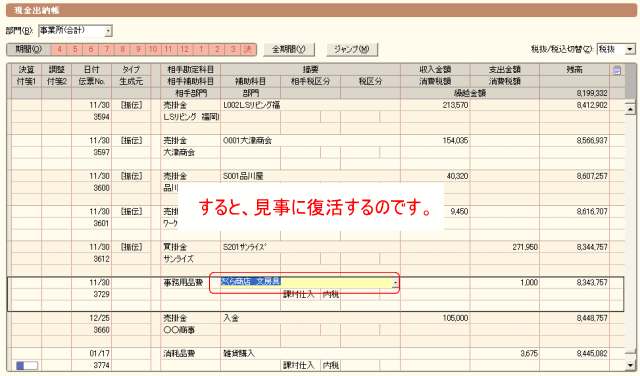Click the scroll down arrow of ledger
Viewport: 640px width, 376px height.
click(x=630, y=365)
